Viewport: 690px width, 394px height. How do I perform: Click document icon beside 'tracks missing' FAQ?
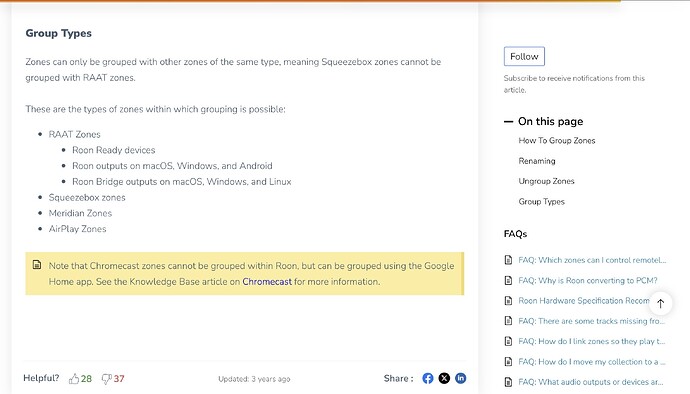508,321
